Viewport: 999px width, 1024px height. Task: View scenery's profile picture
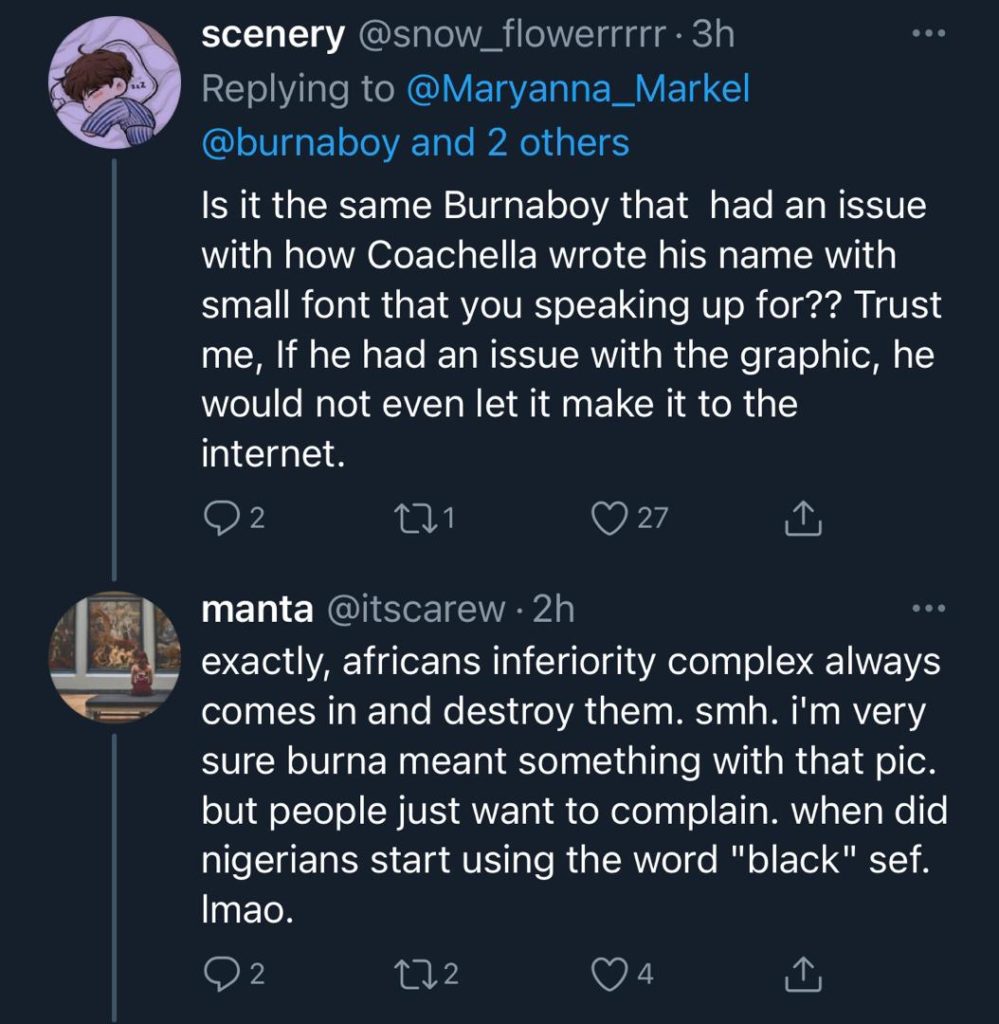click(114, 83)
